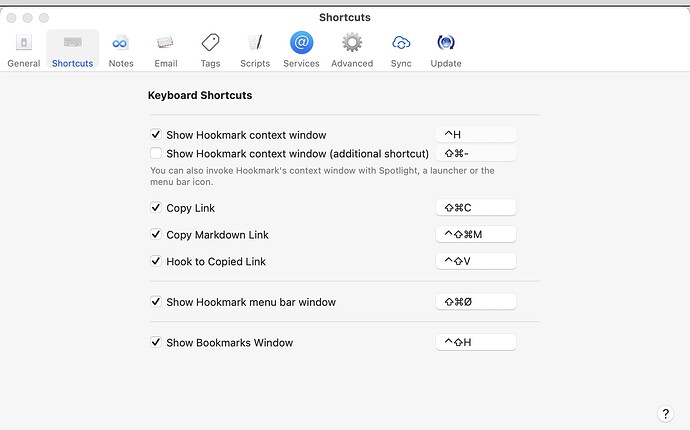Open the Tags preferences pane
The width and height of the screenshot is (690, 430).
coord(210,50)
